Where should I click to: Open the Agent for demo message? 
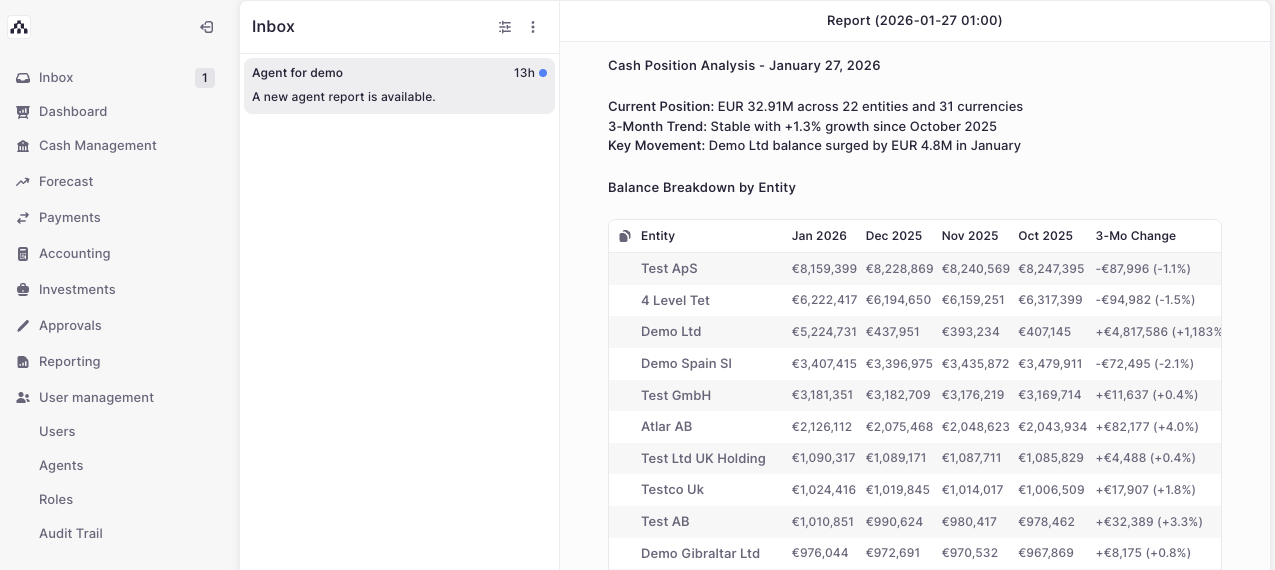coord(398,85)
